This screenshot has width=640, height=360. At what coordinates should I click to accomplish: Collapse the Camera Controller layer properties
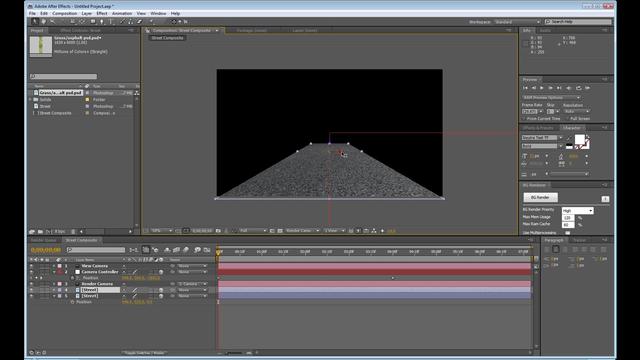[x=54, y=272]
